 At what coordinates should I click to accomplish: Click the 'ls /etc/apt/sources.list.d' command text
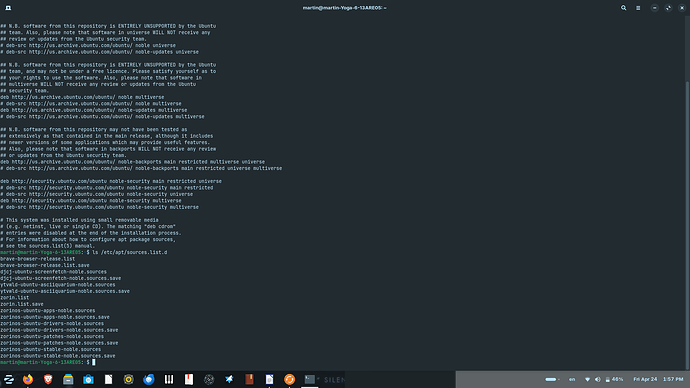[x=130, y=253]
